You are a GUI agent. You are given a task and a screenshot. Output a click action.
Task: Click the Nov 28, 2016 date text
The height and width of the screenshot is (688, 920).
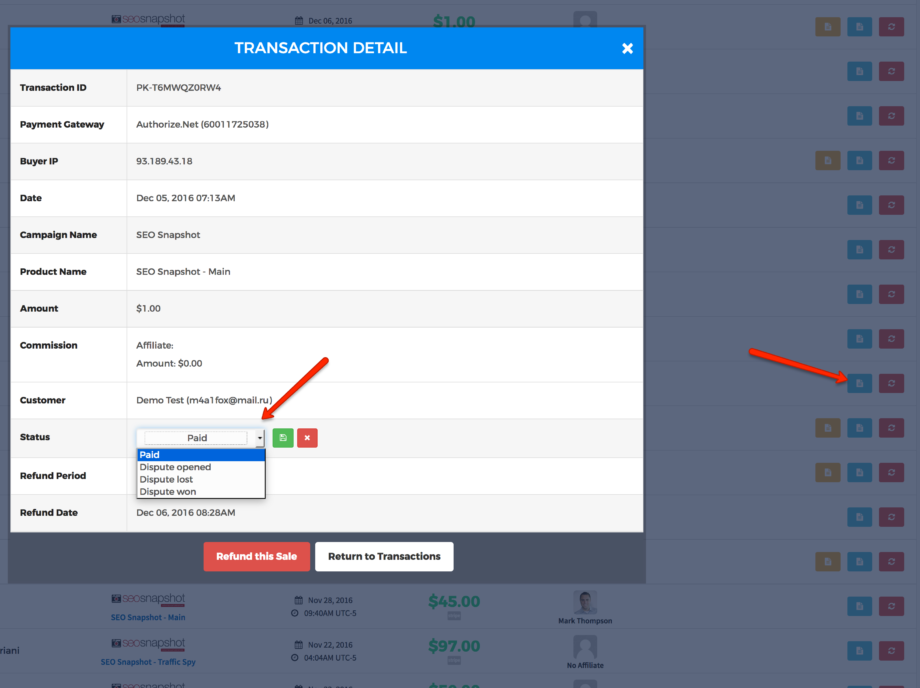coord(330,600)
